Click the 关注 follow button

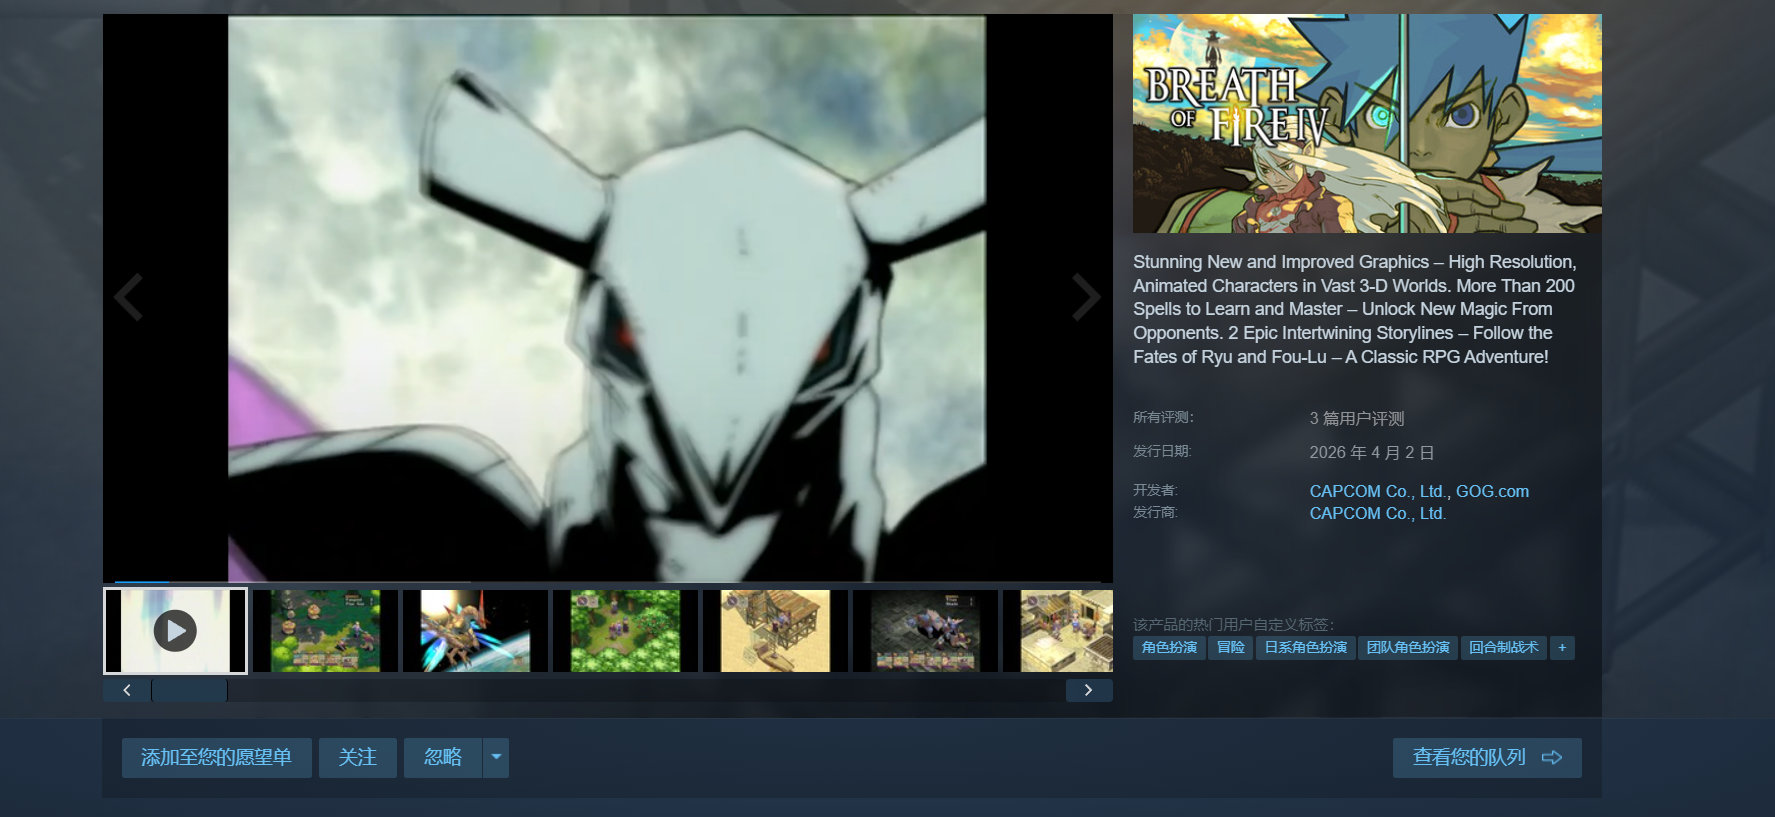point(358,758)
